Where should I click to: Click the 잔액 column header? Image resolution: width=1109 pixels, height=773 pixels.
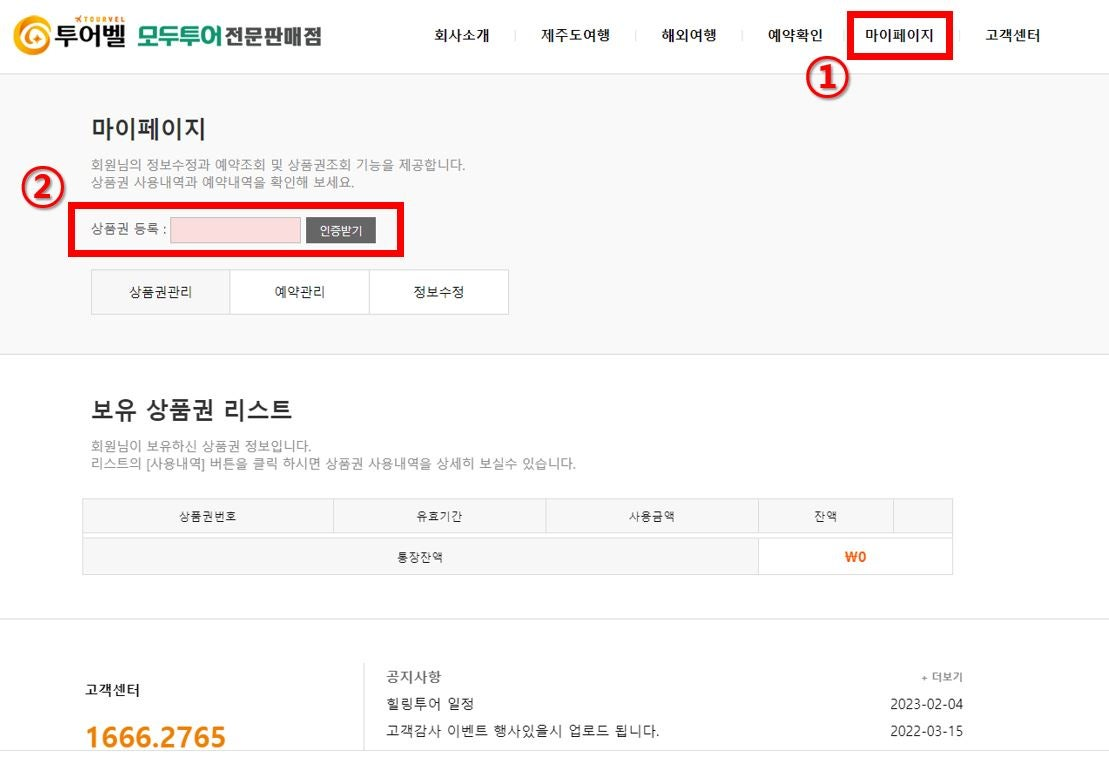click(x=825, y=516)
